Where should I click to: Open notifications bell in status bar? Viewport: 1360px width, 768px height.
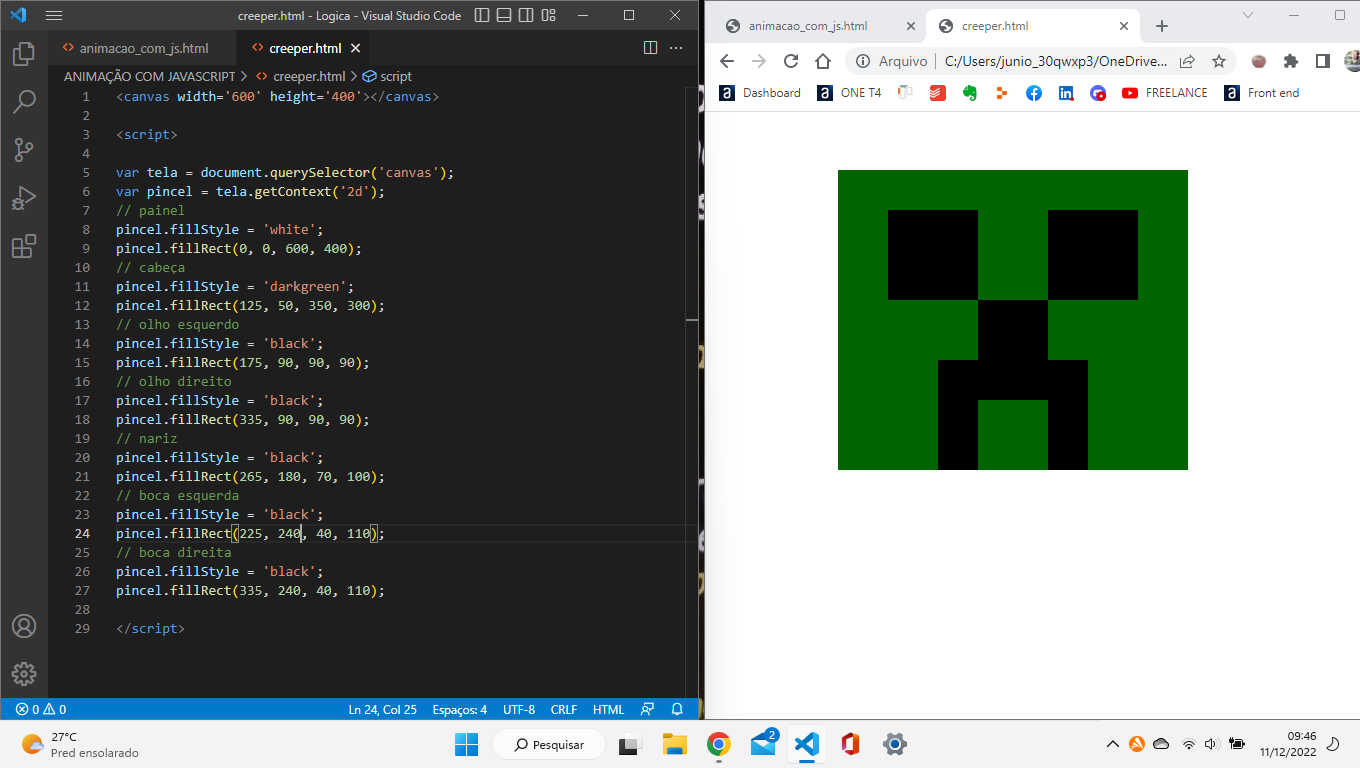click(x=677, y=709)
